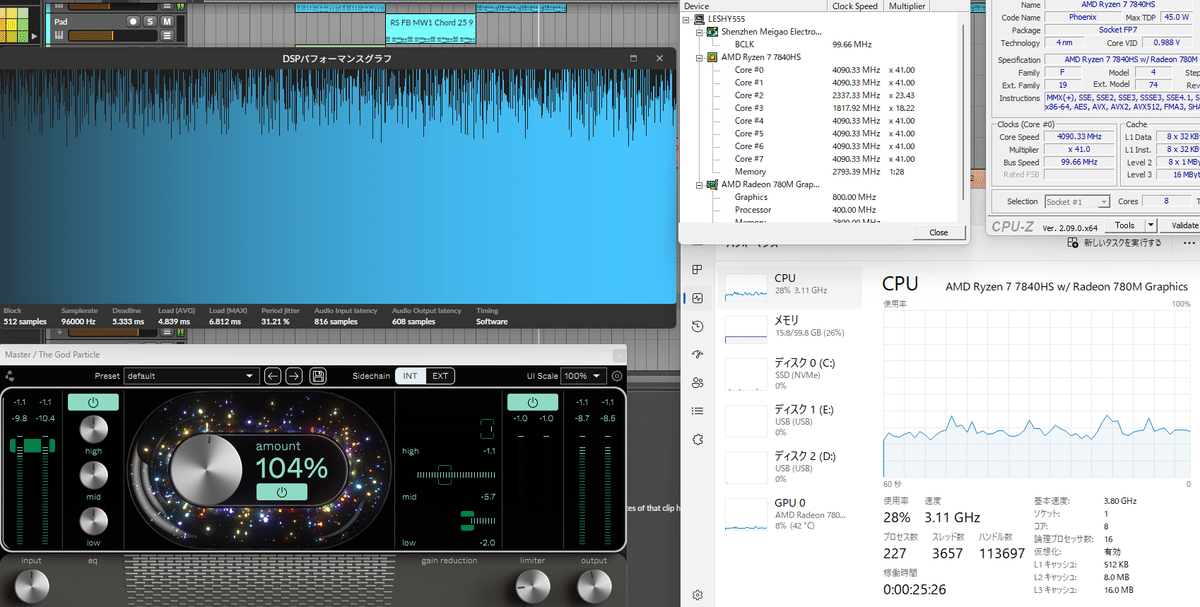Collapse the Shenzhen Meigao tree node

[699, 32]
